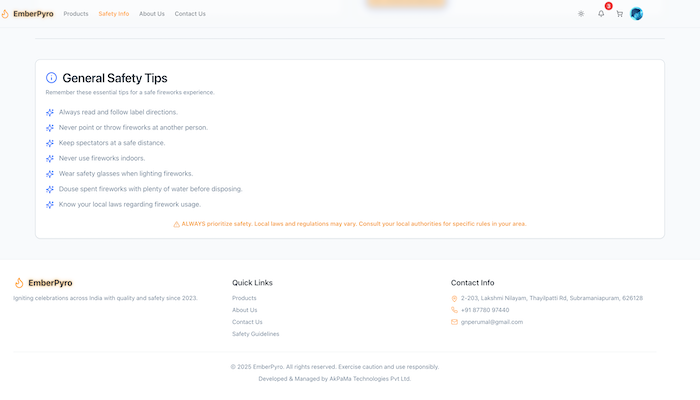Open notifications bell icon
The image size is (700, 400).
[x=601, y=14]
